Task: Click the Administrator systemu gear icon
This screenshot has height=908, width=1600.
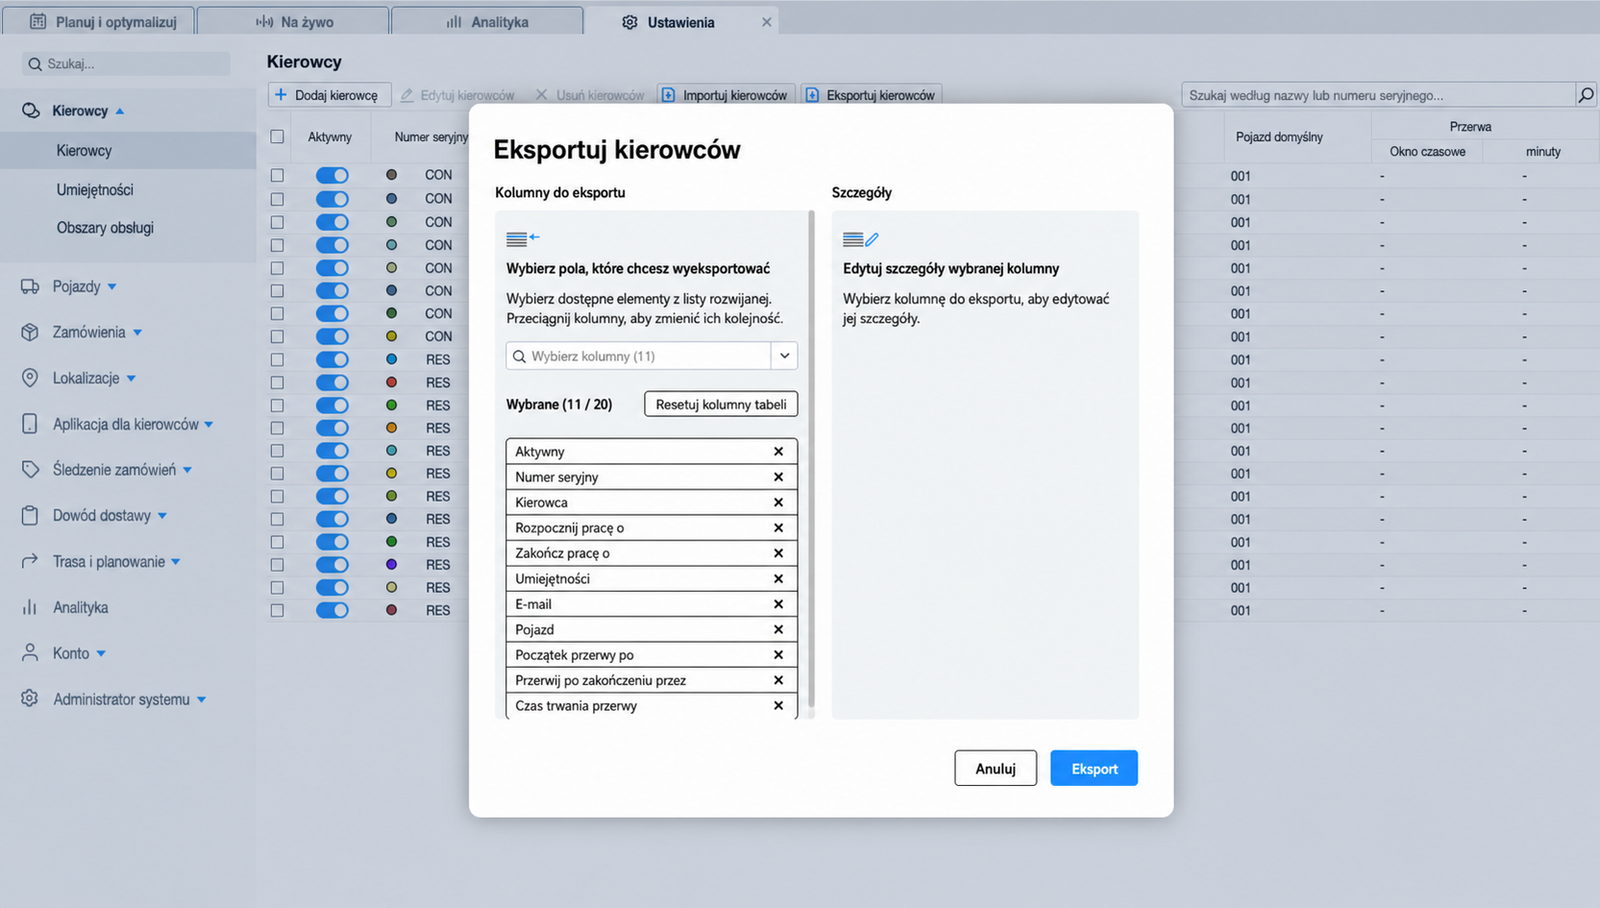Action: click(x=30, y=699)
